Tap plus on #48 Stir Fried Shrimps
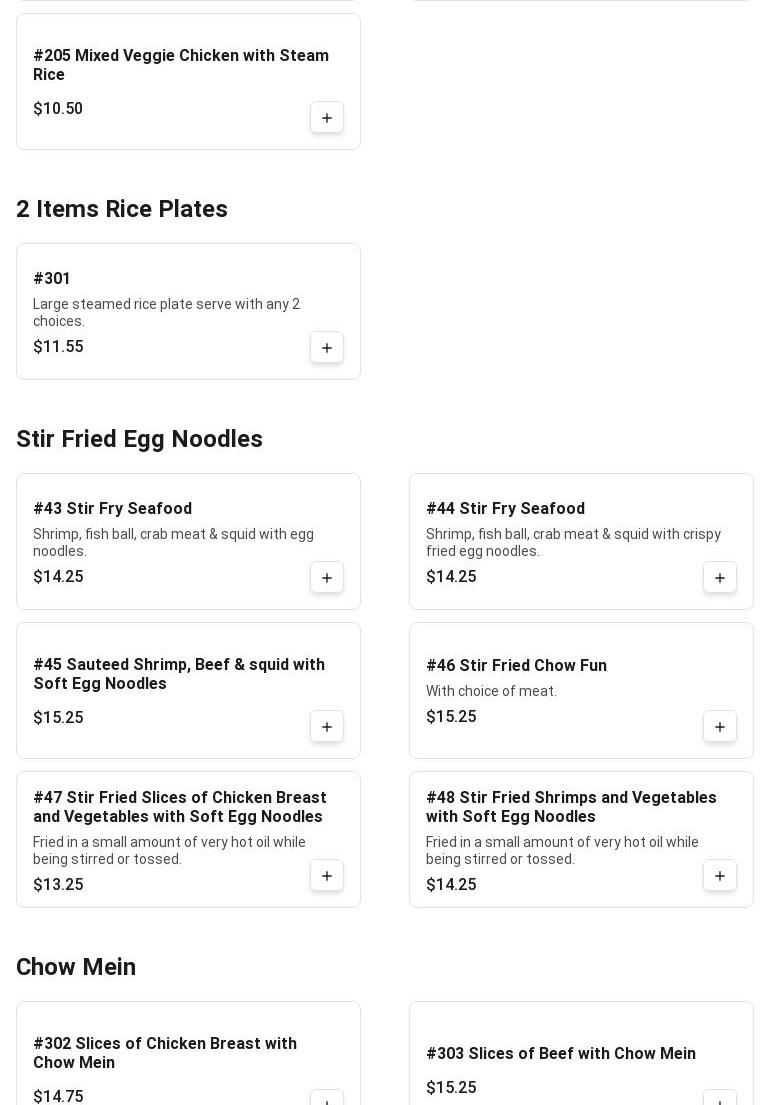The image size is (770, 1105). pos(720,876)
